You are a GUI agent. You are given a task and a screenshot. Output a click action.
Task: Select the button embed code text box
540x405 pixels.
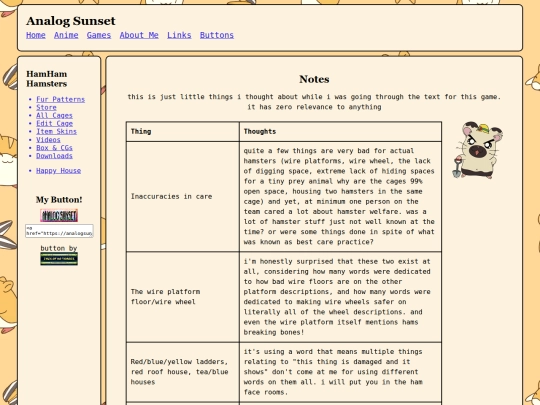59,231
